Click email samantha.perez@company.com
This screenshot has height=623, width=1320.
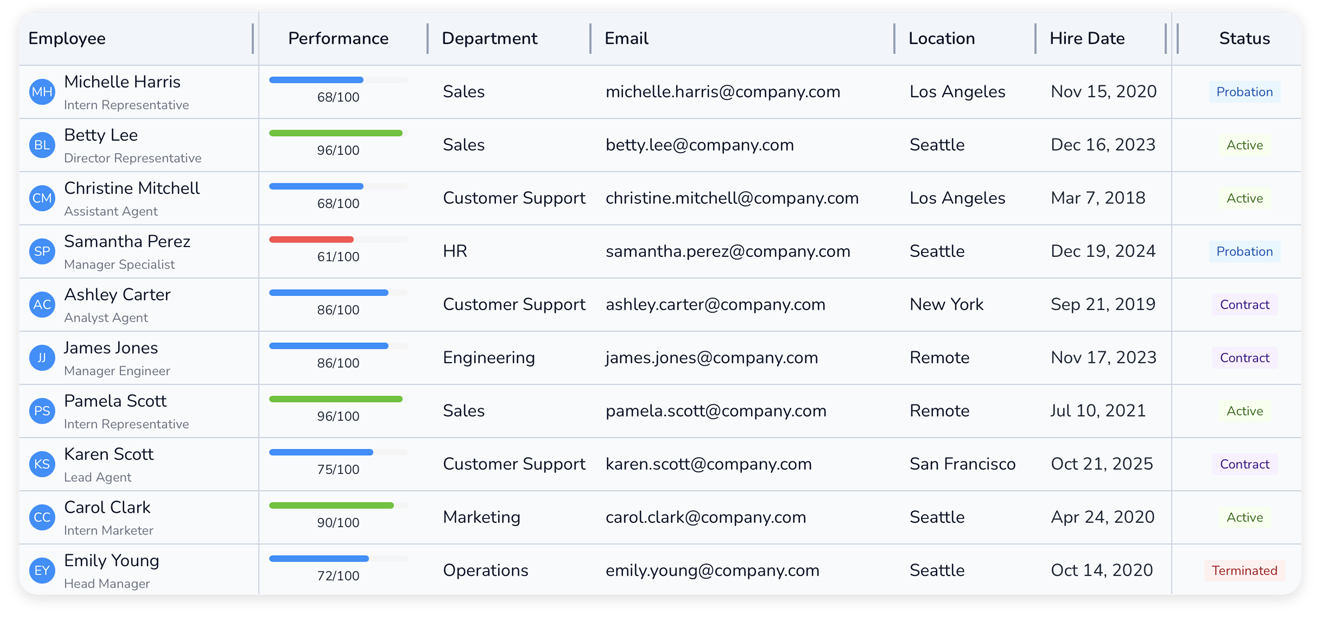pyautogui.click(x=727, y=251)
